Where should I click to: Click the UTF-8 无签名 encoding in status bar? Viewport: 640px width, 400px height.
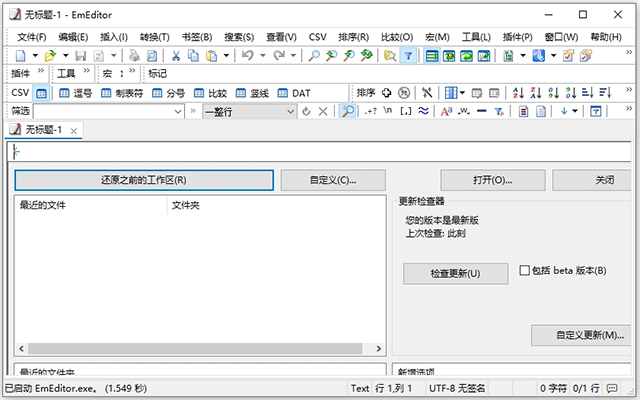tap(457, 389)
